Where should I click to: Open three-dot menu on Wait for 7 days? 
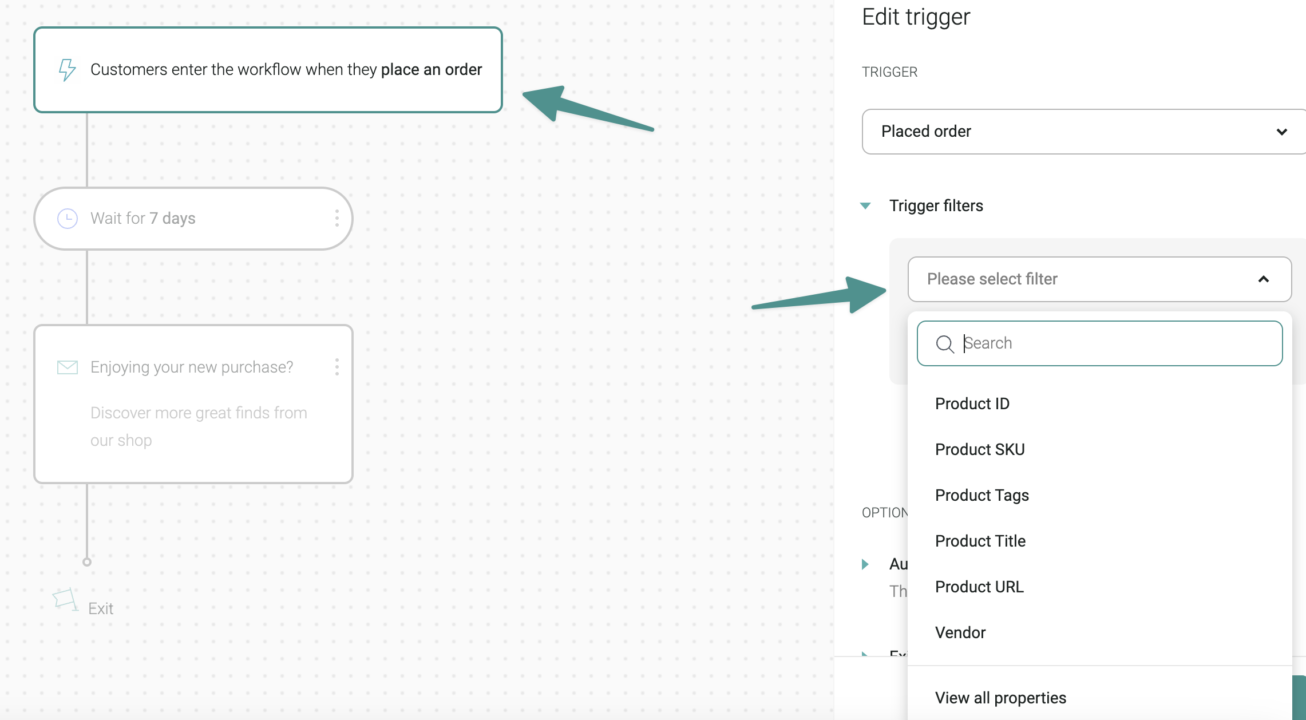click(x=336, y=218)
